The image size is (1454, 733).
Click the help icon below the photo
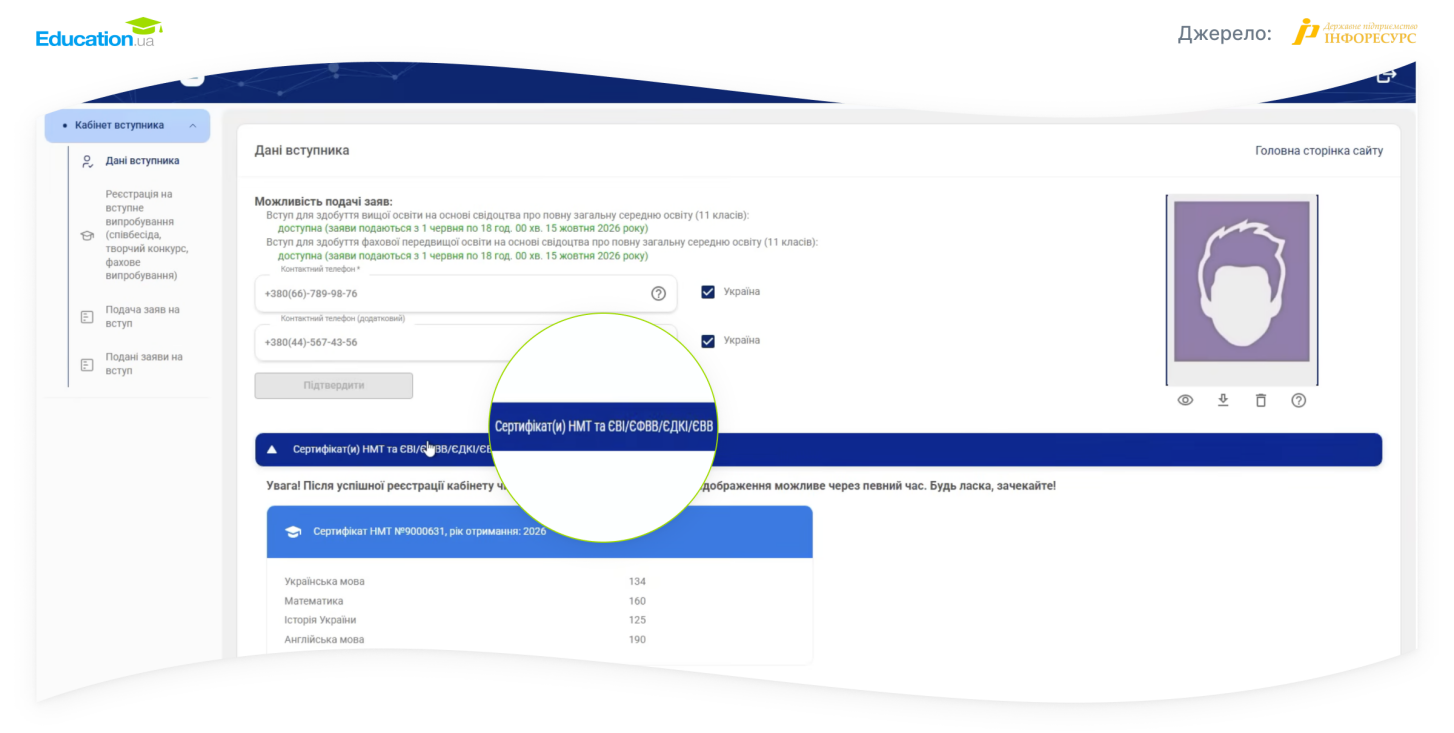pos(1298,400)
